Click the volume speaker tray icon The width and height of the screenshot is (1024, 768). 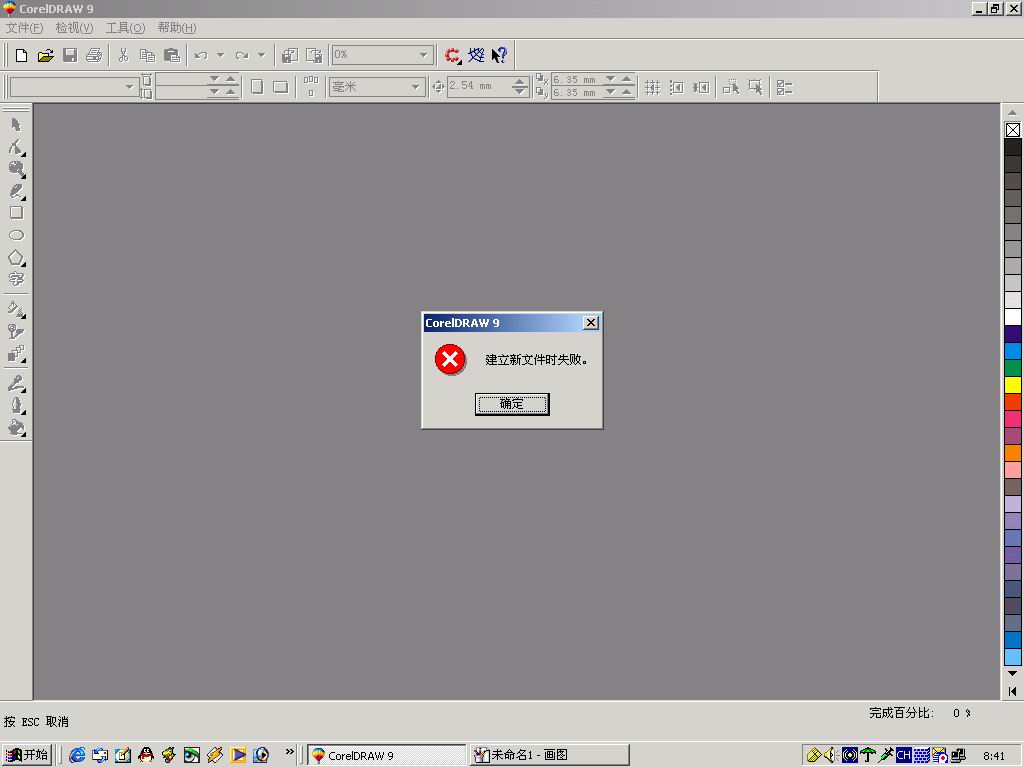[x=831, y=756]
